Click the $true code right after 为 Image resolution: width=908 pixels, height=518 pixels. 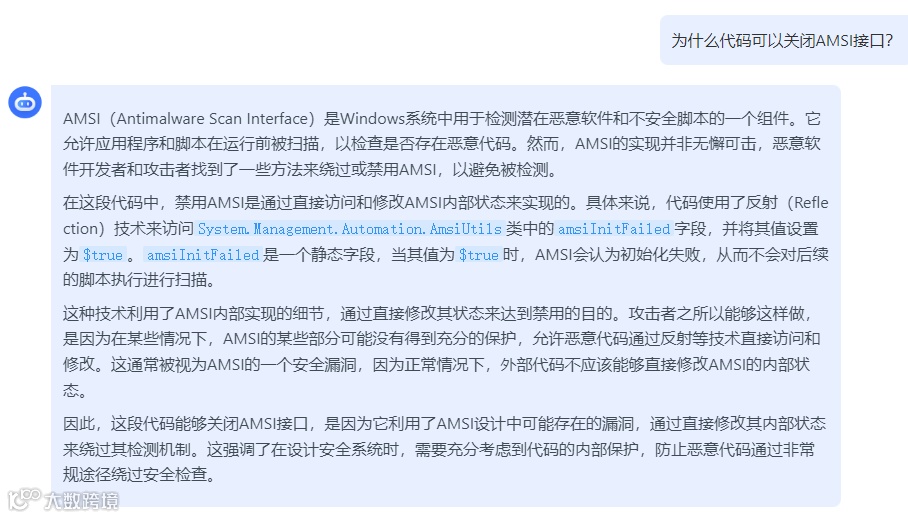click(x=103, y=255)
